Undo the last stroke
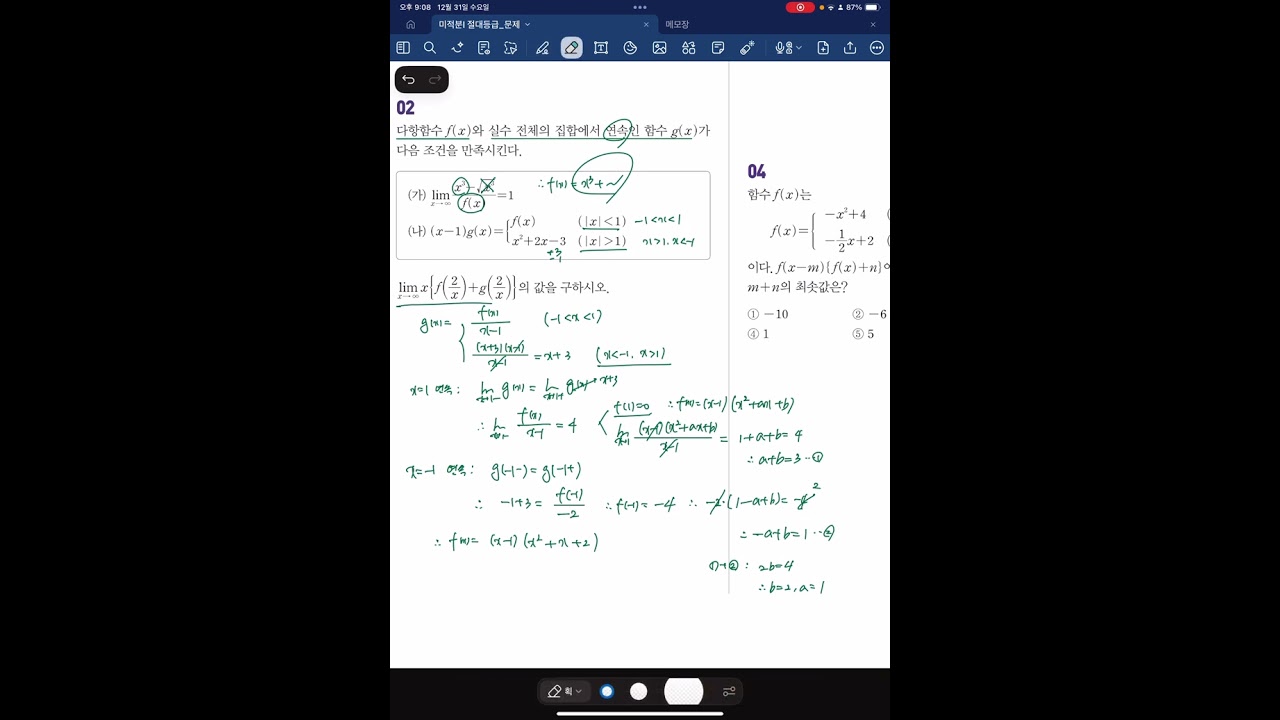The image size is (1280, 720). pyautogui.click(x=408, y=80)
